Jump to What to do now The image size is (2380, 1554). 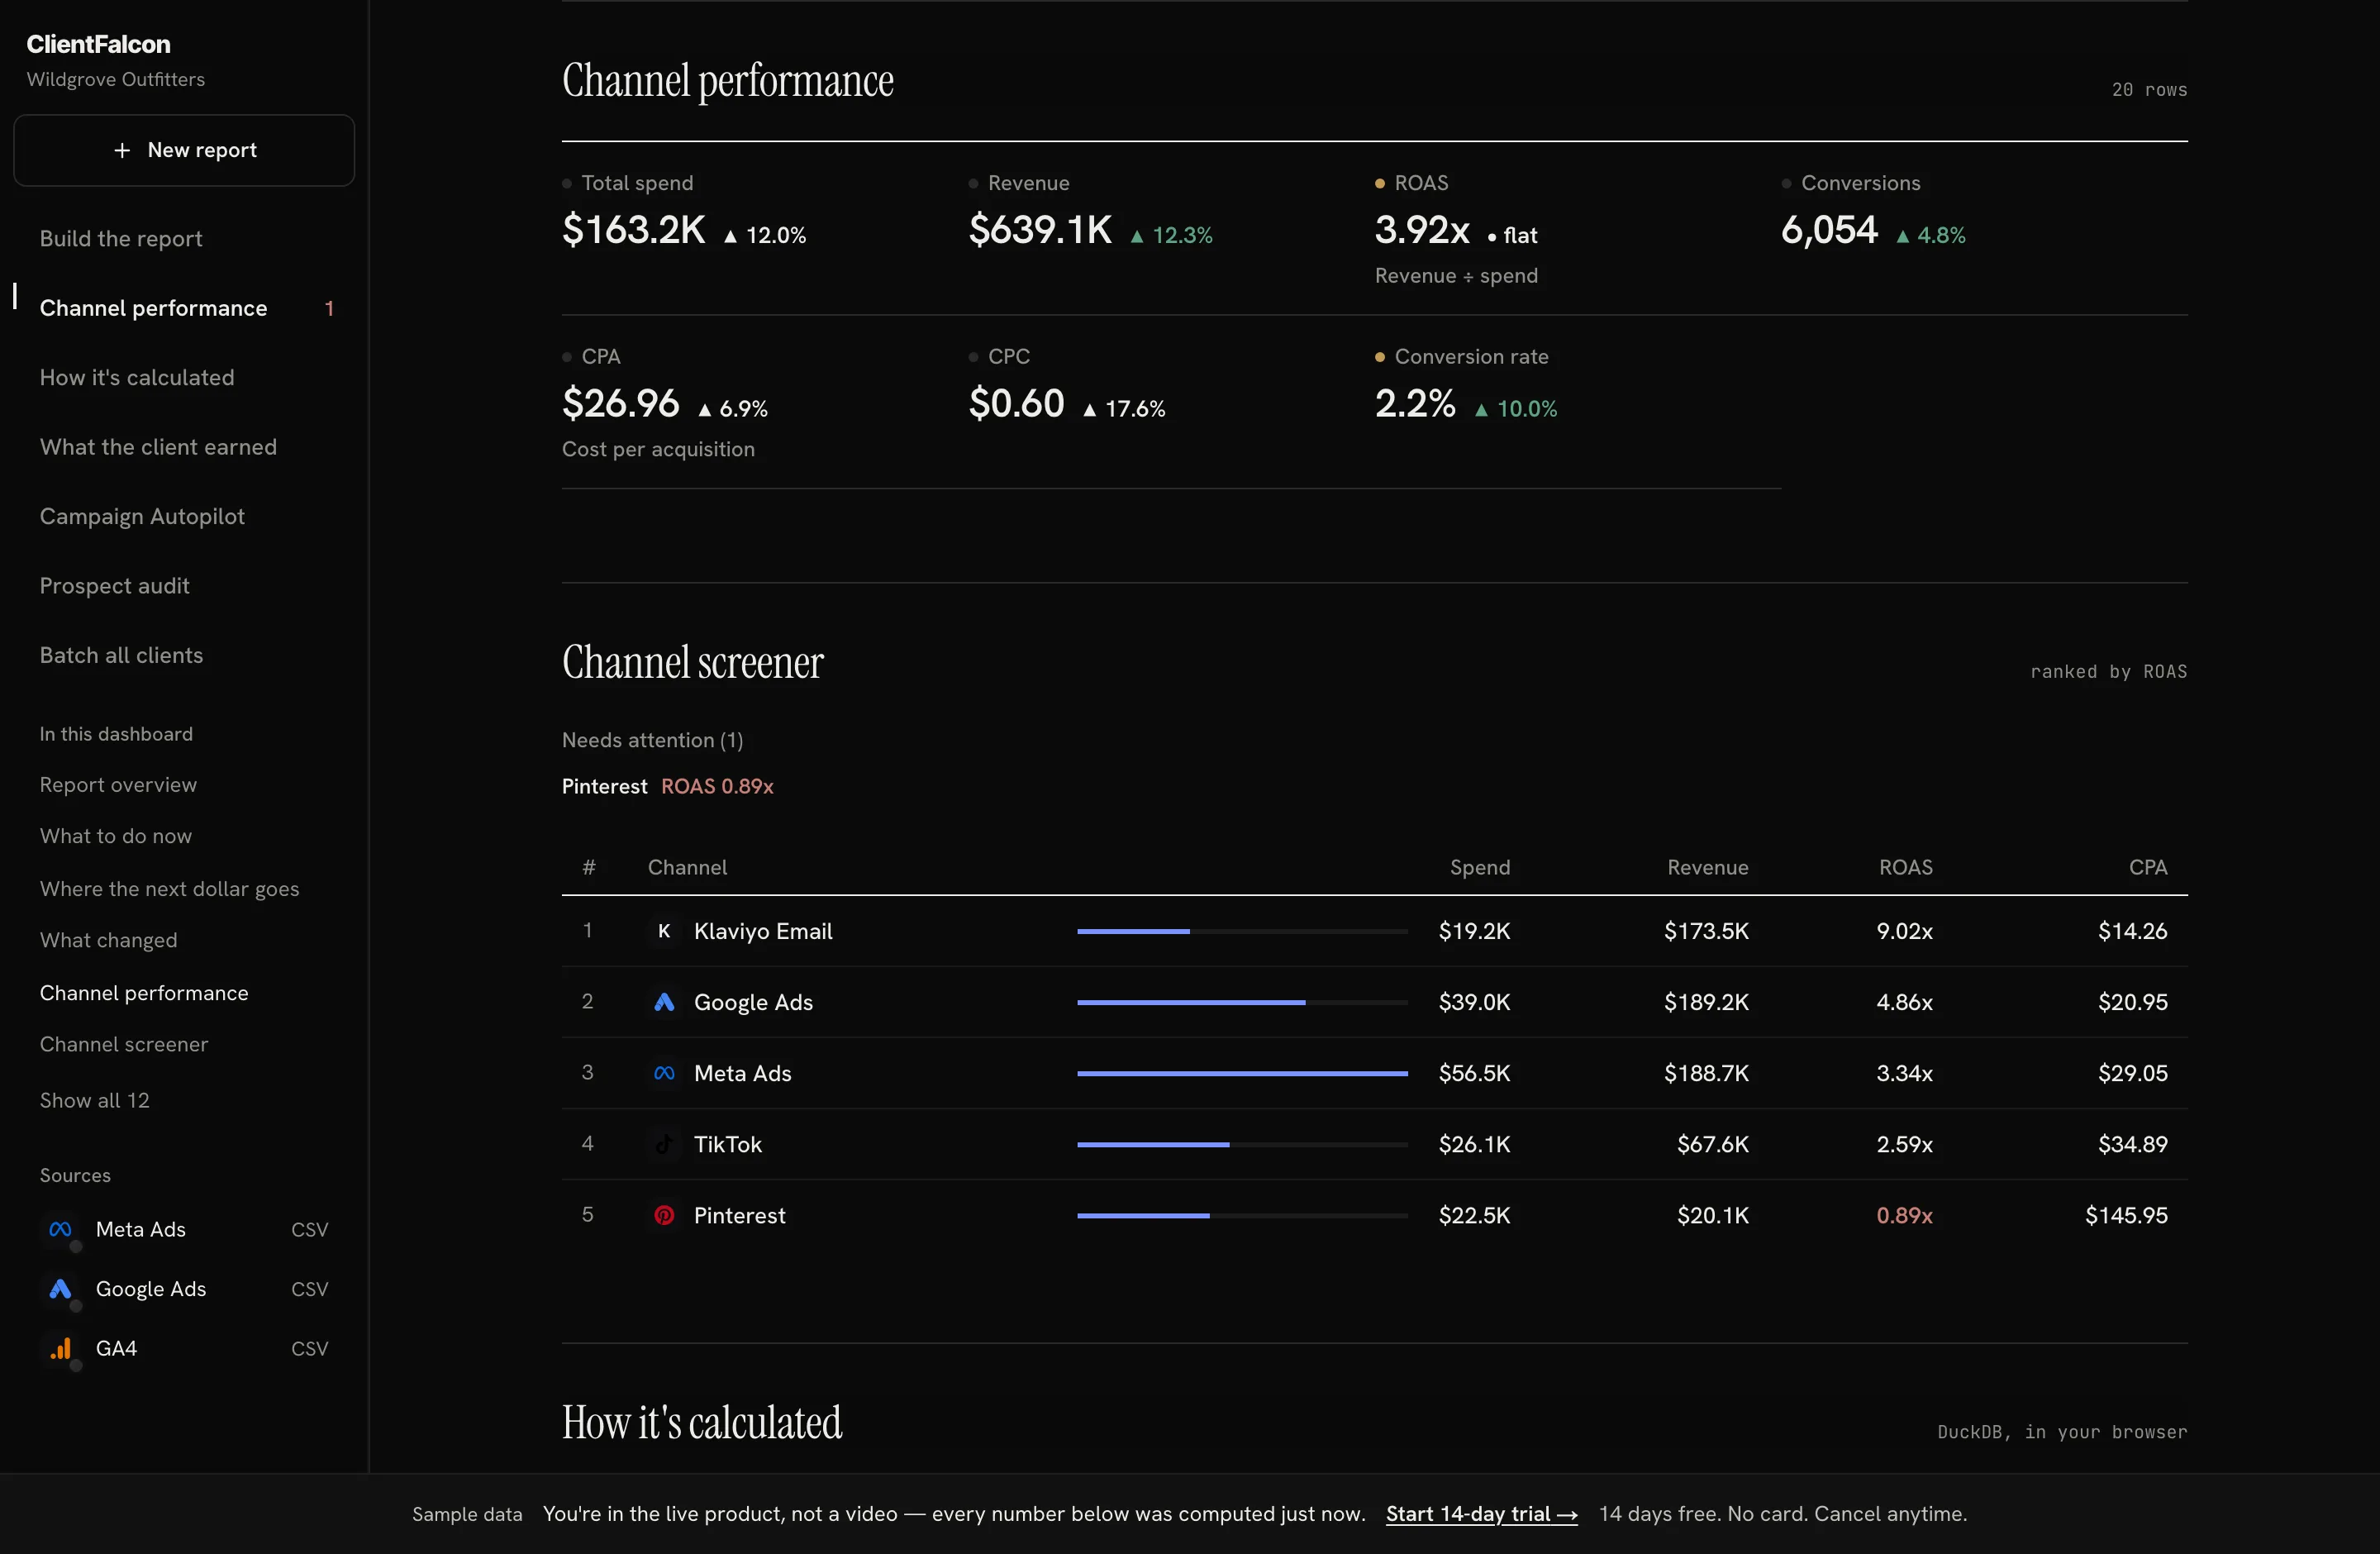[116, 836]
